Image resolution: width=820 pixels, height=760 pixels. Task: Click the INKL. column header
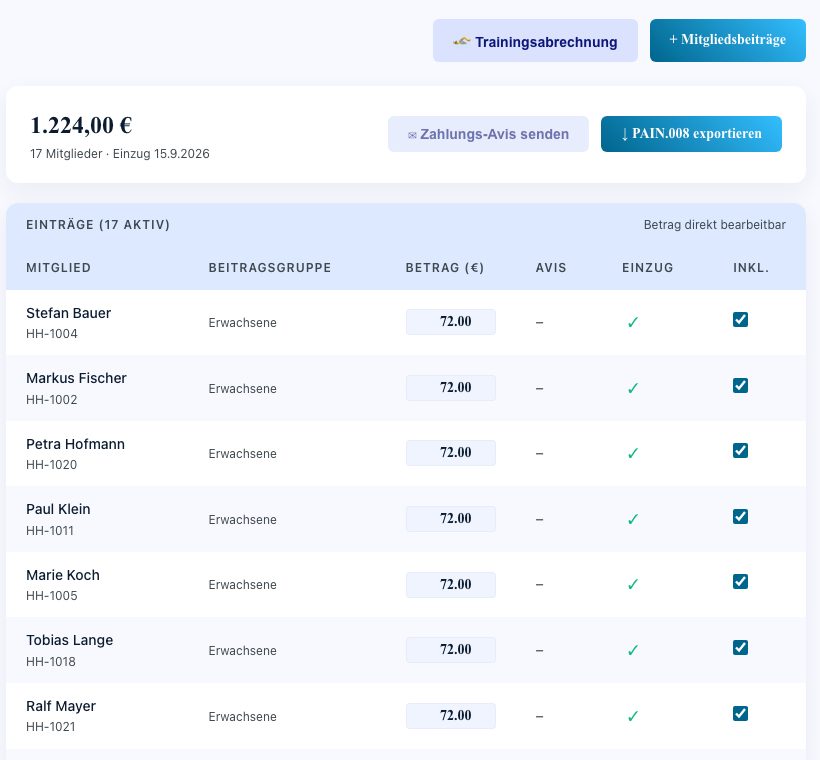click(x=751, y=268)
